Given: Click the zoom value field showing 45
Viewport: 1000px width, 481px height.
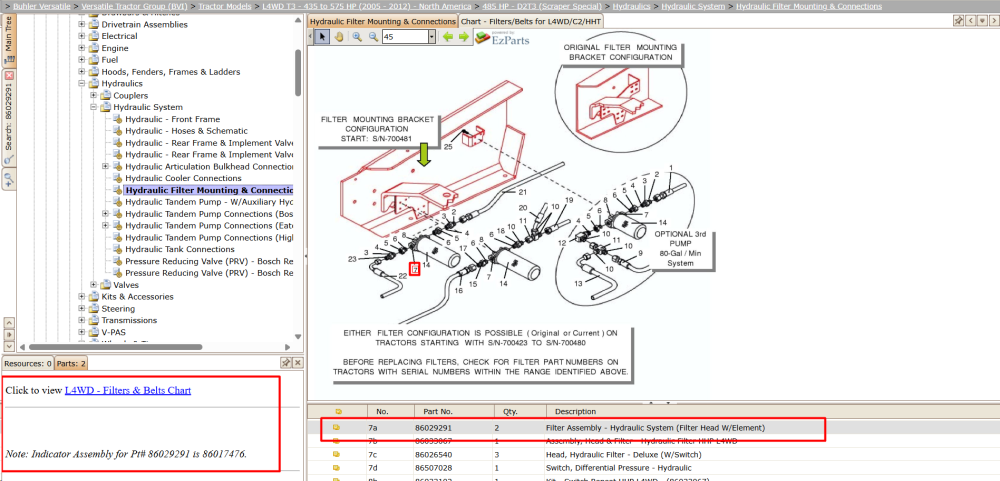Looking at the screenshot, I should 405,37.
